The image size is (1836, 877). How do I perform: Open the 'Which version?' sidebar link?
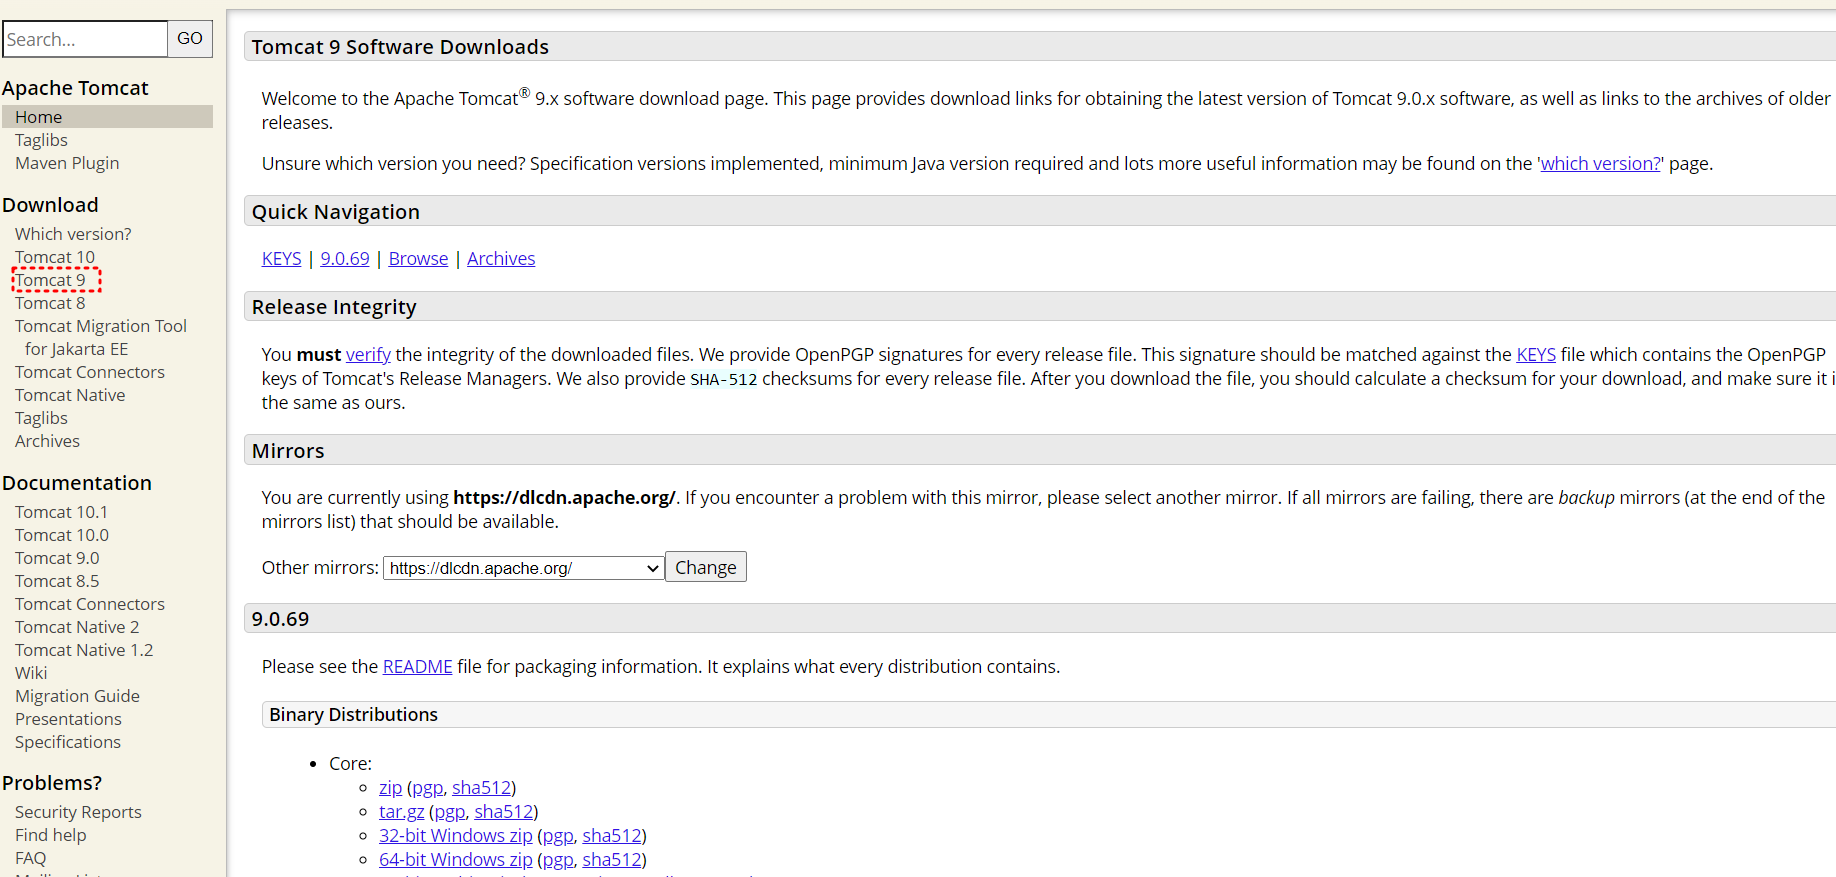point(73,234)
